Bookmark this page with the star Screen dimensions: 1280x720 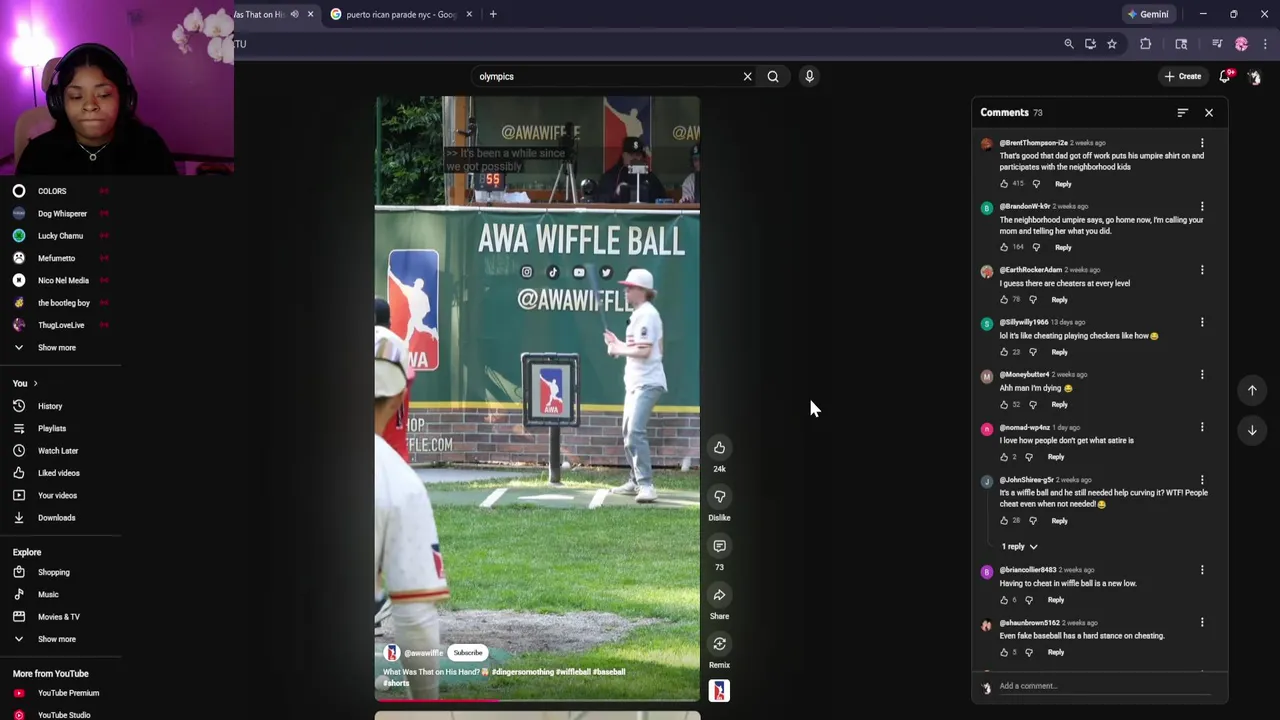tap(1111, 44)
